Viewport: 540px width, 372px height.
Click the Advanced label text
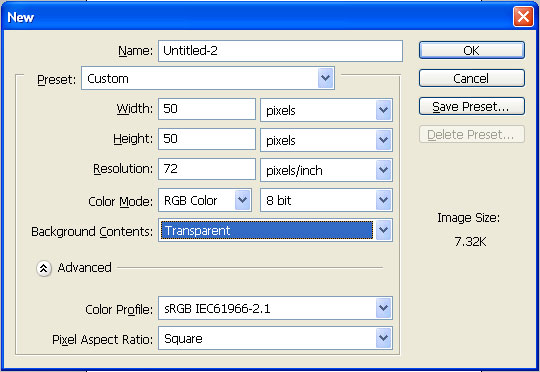tap(85, 268)
